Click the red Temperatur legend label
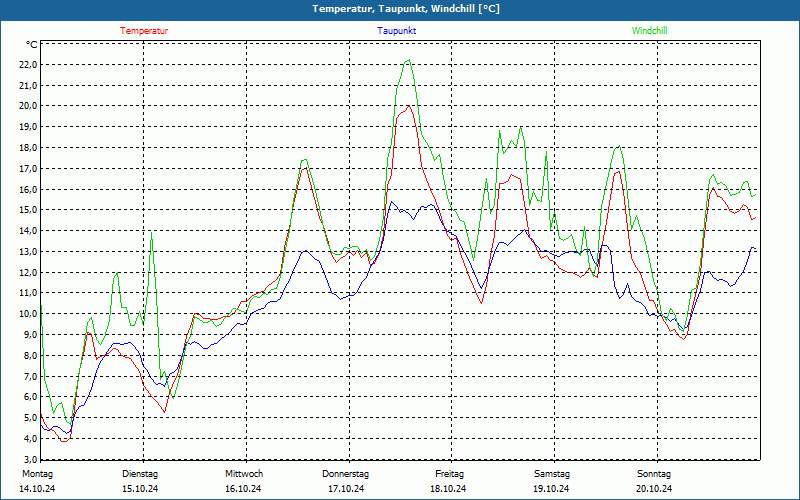This screenshot has width=800, height=500. click(144, 31)
